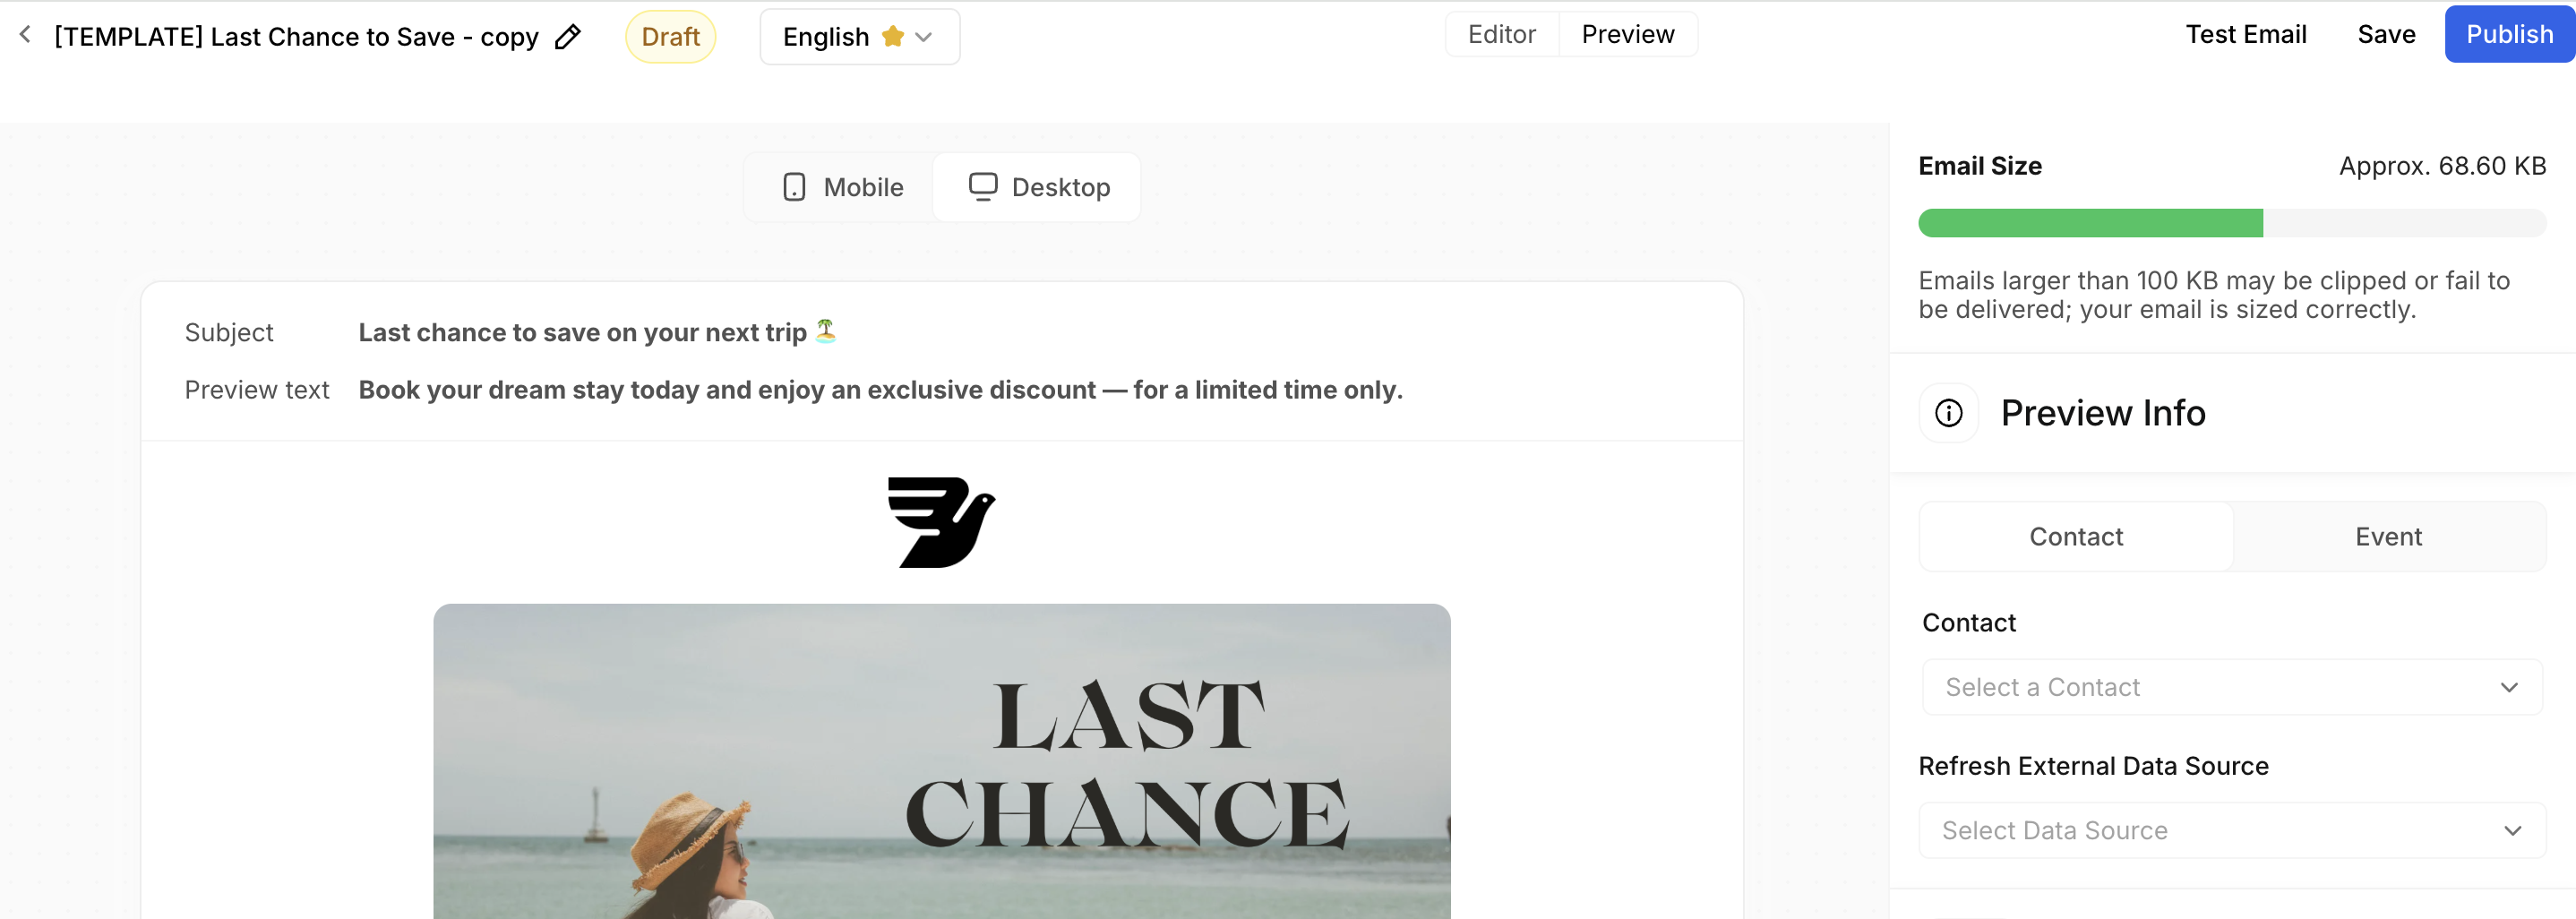Image resolution: width=2576 pixels, height=919 pixels.
Task: Click the Draft status badge
Action: [x=670, y=37]
